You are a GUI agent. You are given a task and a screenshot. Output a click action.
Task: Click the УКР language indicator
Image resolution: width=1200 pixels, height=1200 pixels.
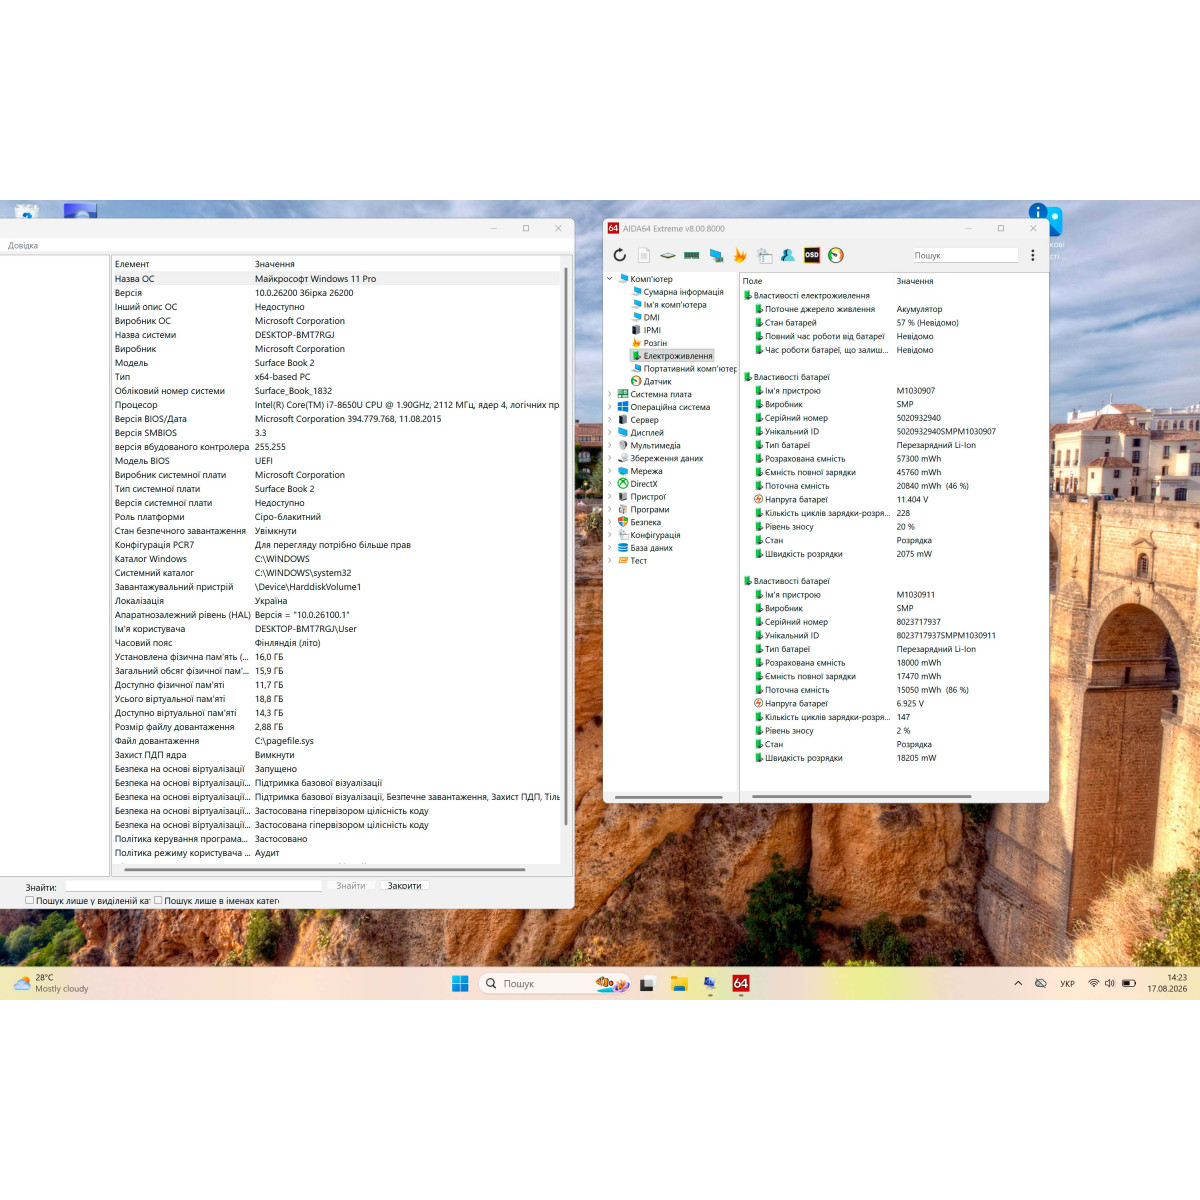(1067, 984)
